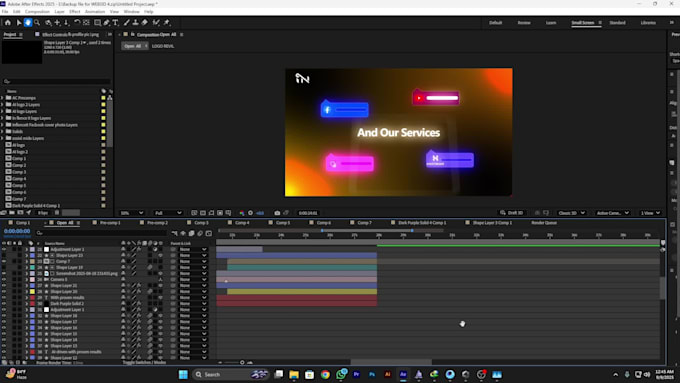This screenshot has height=383, width=680.
Task: Select the Brush tool
Action: click(127, 23)
